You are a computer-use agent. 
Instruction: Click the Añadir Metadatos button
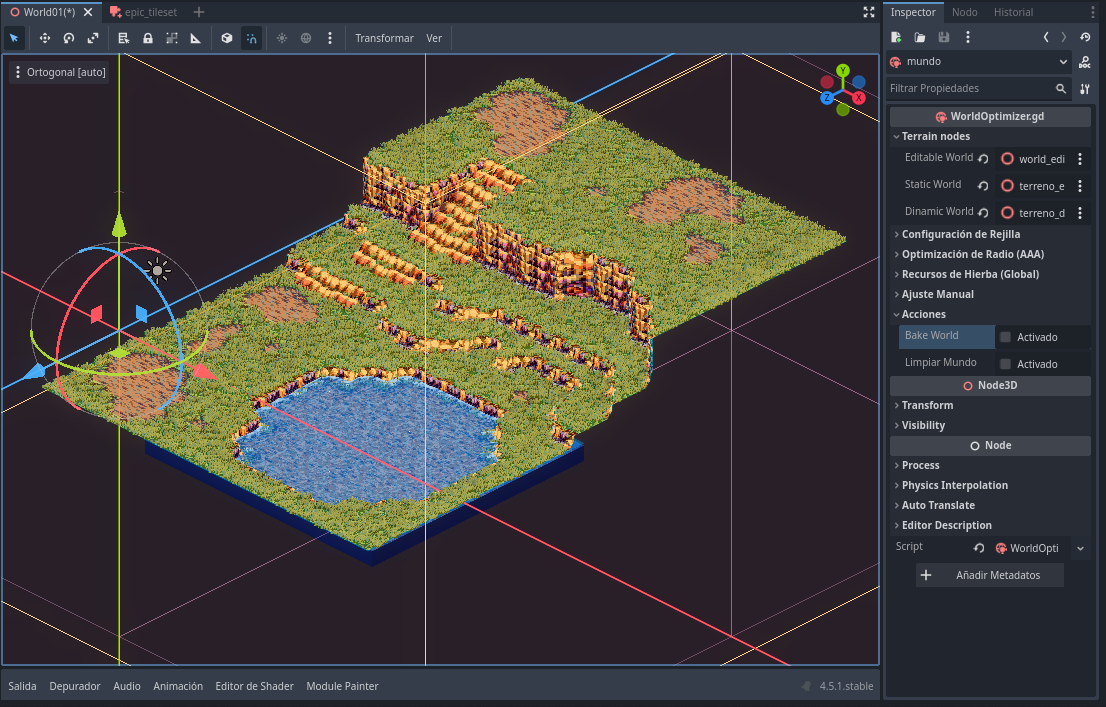[x=989, y=575]
